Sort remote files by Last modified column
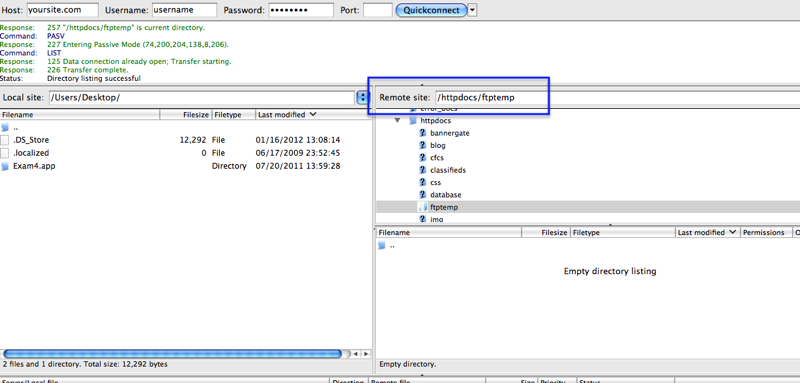 click(708, 233)
